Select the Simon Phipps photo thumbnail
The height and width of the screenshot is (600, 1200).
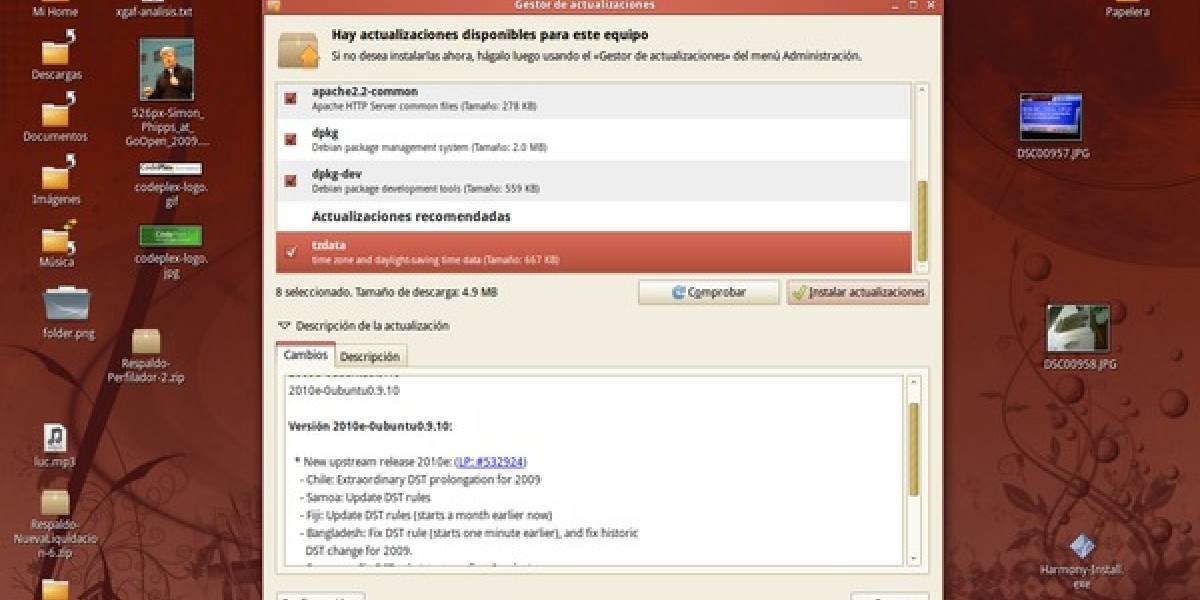[167, 69]
